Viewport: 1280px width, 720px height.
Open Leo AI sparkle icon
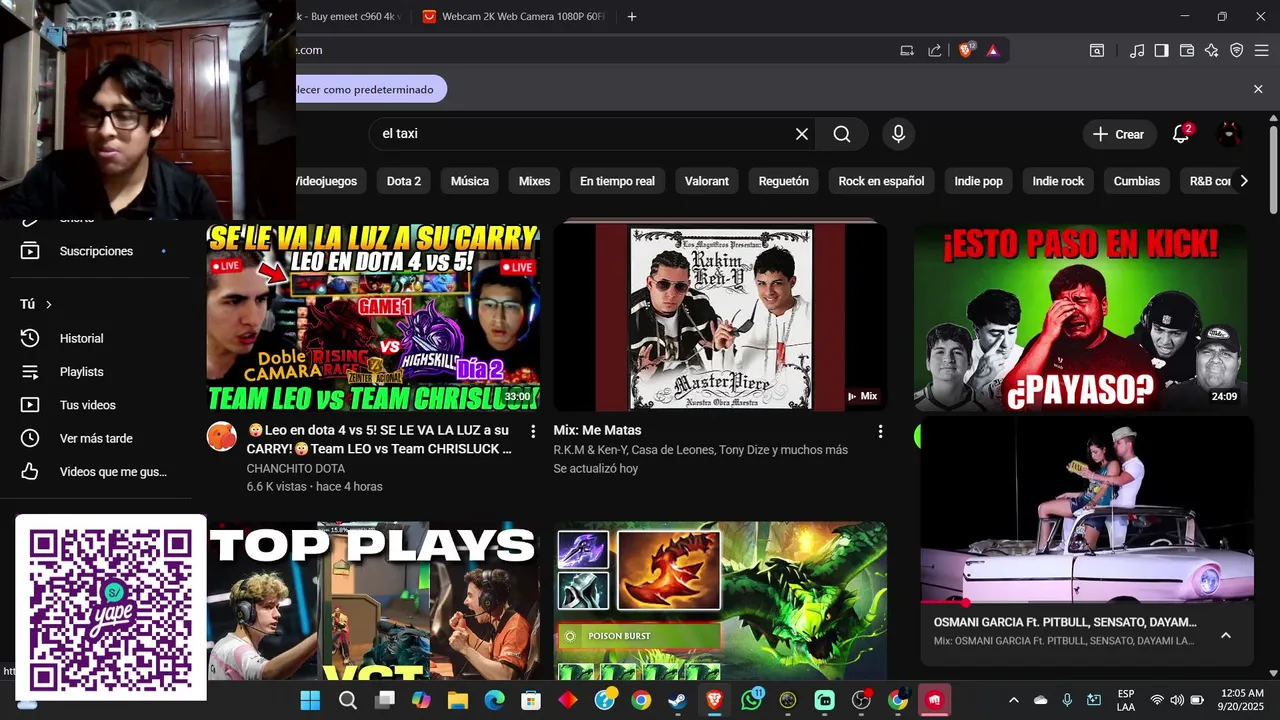click(1212, 50)
